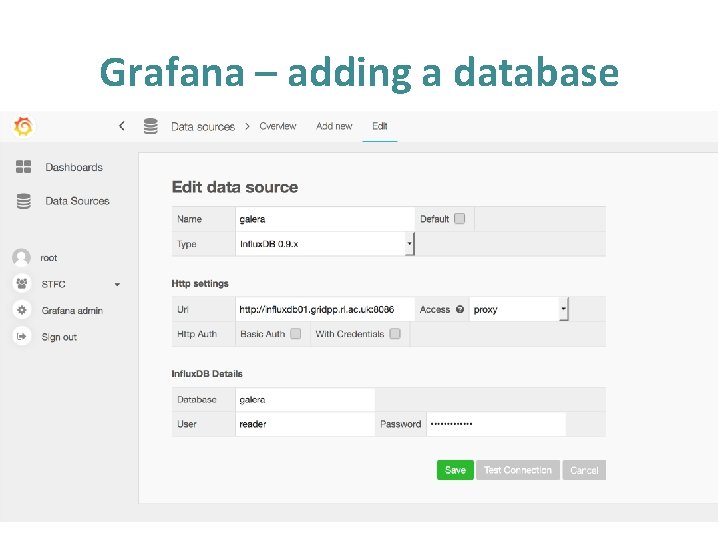Click the 'Http settings' section label
720x540 pixels.
tap(200, 283)
